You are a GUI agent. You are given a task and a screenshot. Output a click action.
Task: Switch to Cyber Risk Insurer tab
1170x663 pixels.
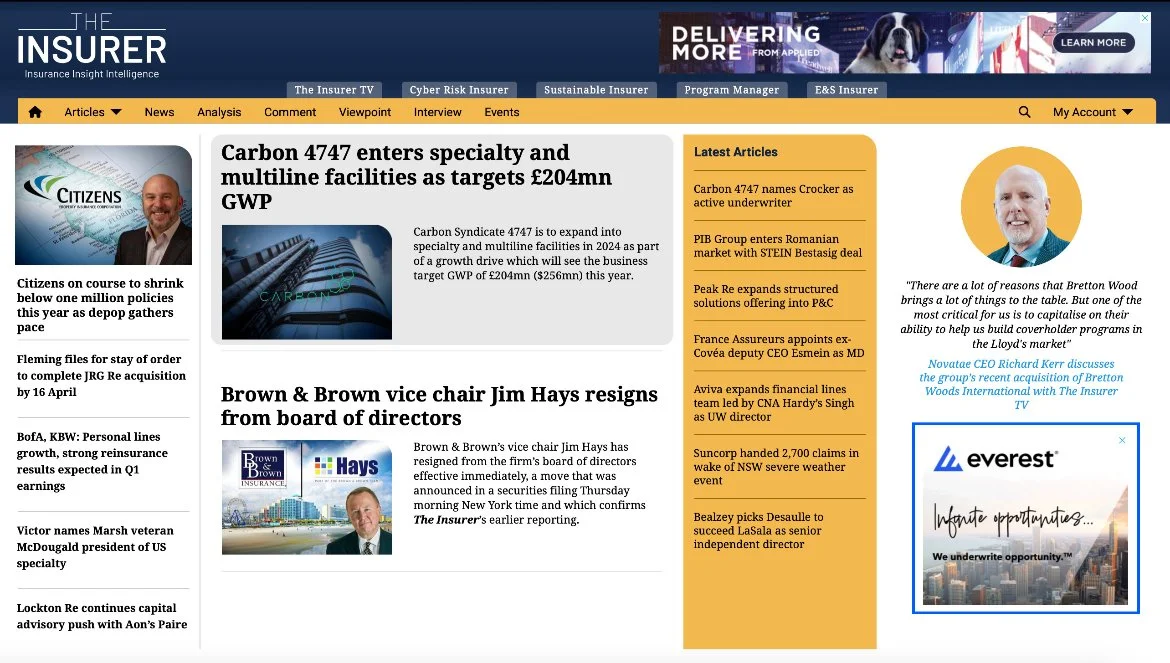(x=459, y=90)
